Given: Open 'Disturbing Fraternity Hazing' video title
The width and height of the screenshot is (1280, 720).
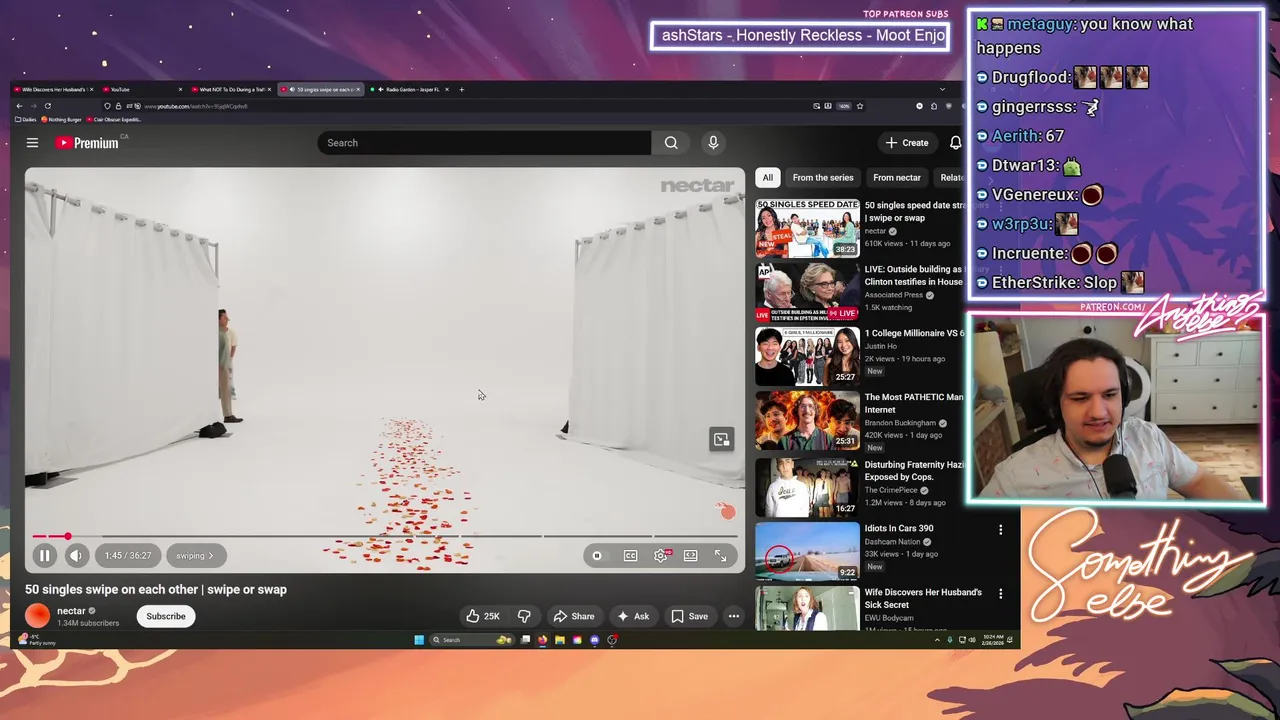Looking at the screenshot, I should [914, 471].
